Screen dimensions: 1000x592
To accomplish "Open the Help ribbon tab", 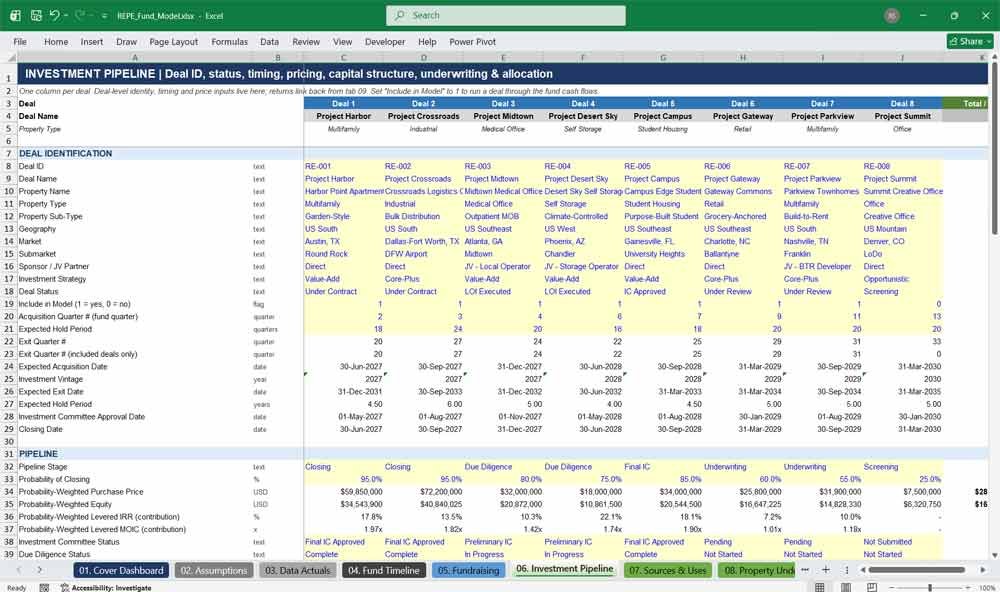I will point(427,41).
